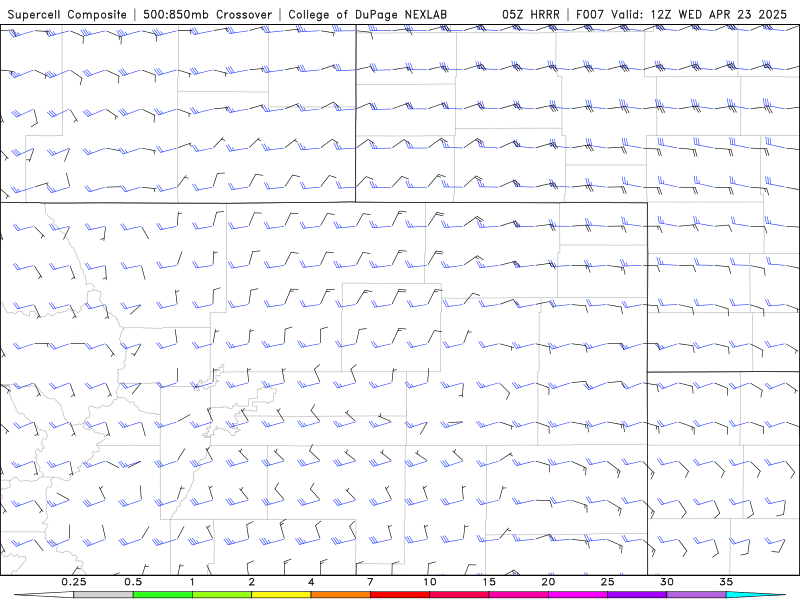The width and height of the screenshot is (800, 600).
Task: Choose the hot pink 15–20 colorbar segment
Action: coord(518,595)
